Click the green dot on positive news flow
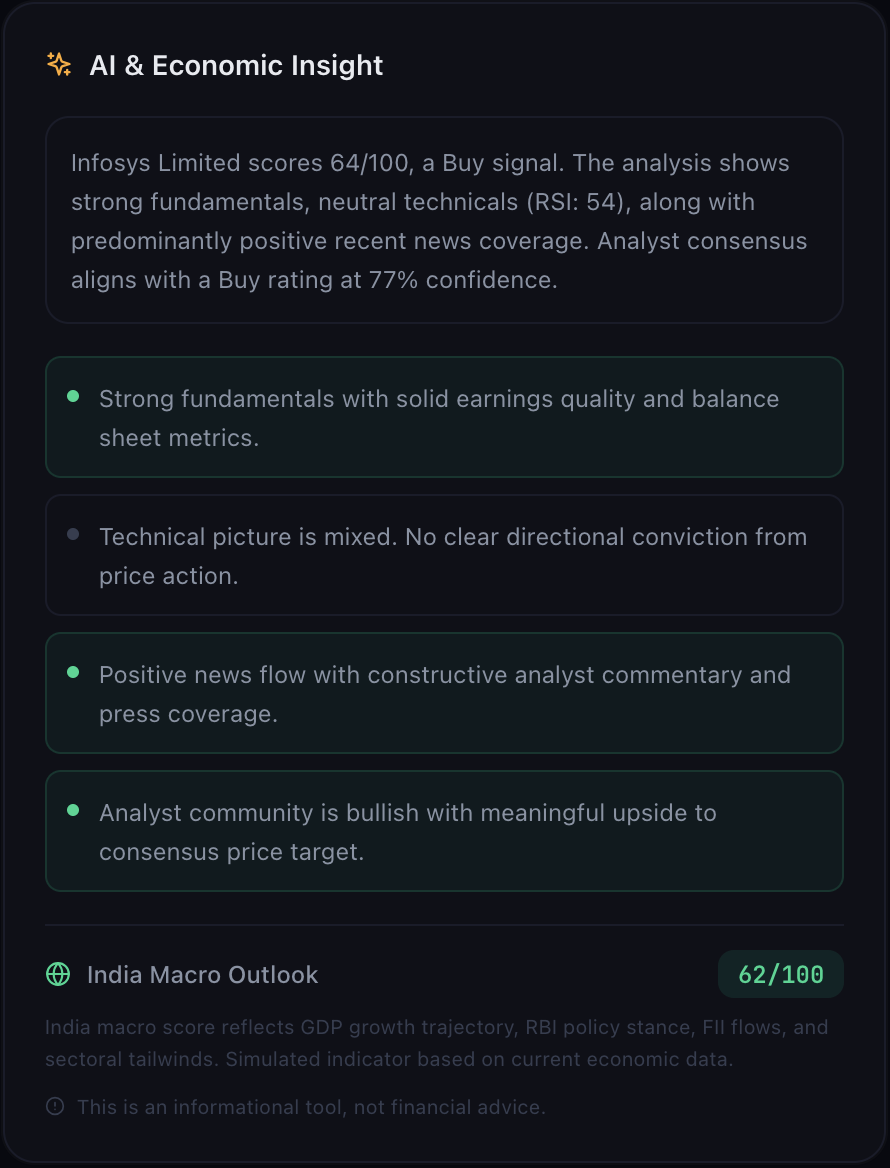This screenshot has height=1168, width=890. tap(74, 672)
